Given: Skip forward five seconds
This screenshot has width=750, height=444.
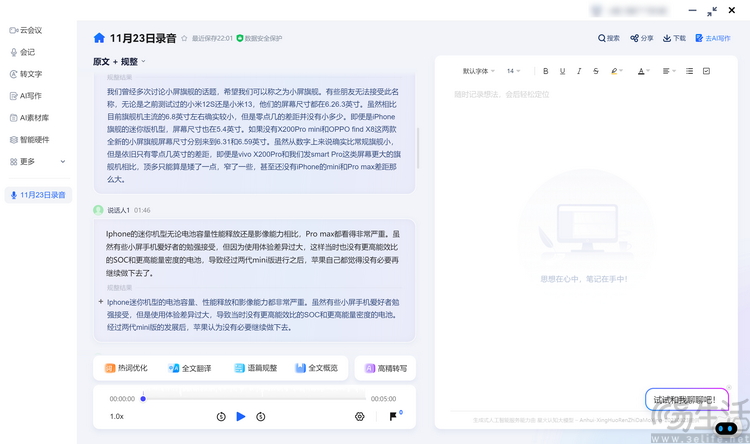Looking at the screenshot, I should 261,417.
